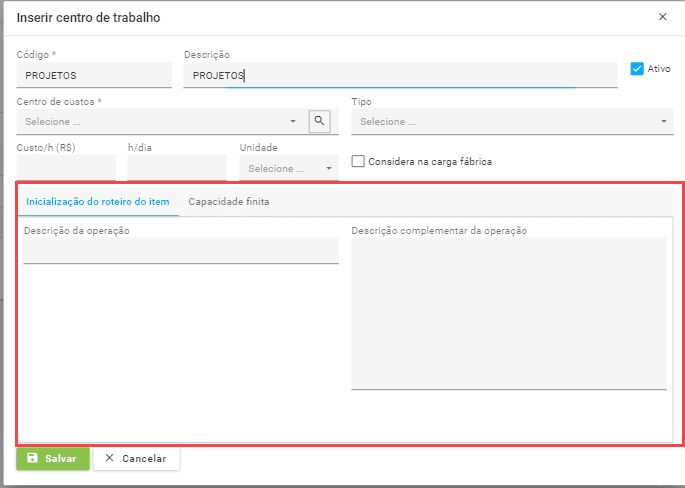Enable Considera na carga fábrica checkbox
This screenshot has width=685, height=488.
(358, 161)
